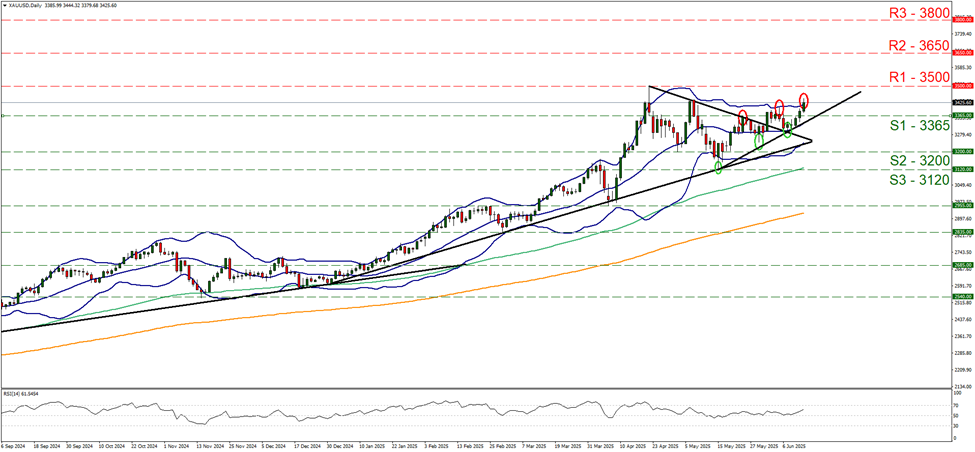
Task: Select the current price 3425.60 axis tag
Action: click(961, 102)
